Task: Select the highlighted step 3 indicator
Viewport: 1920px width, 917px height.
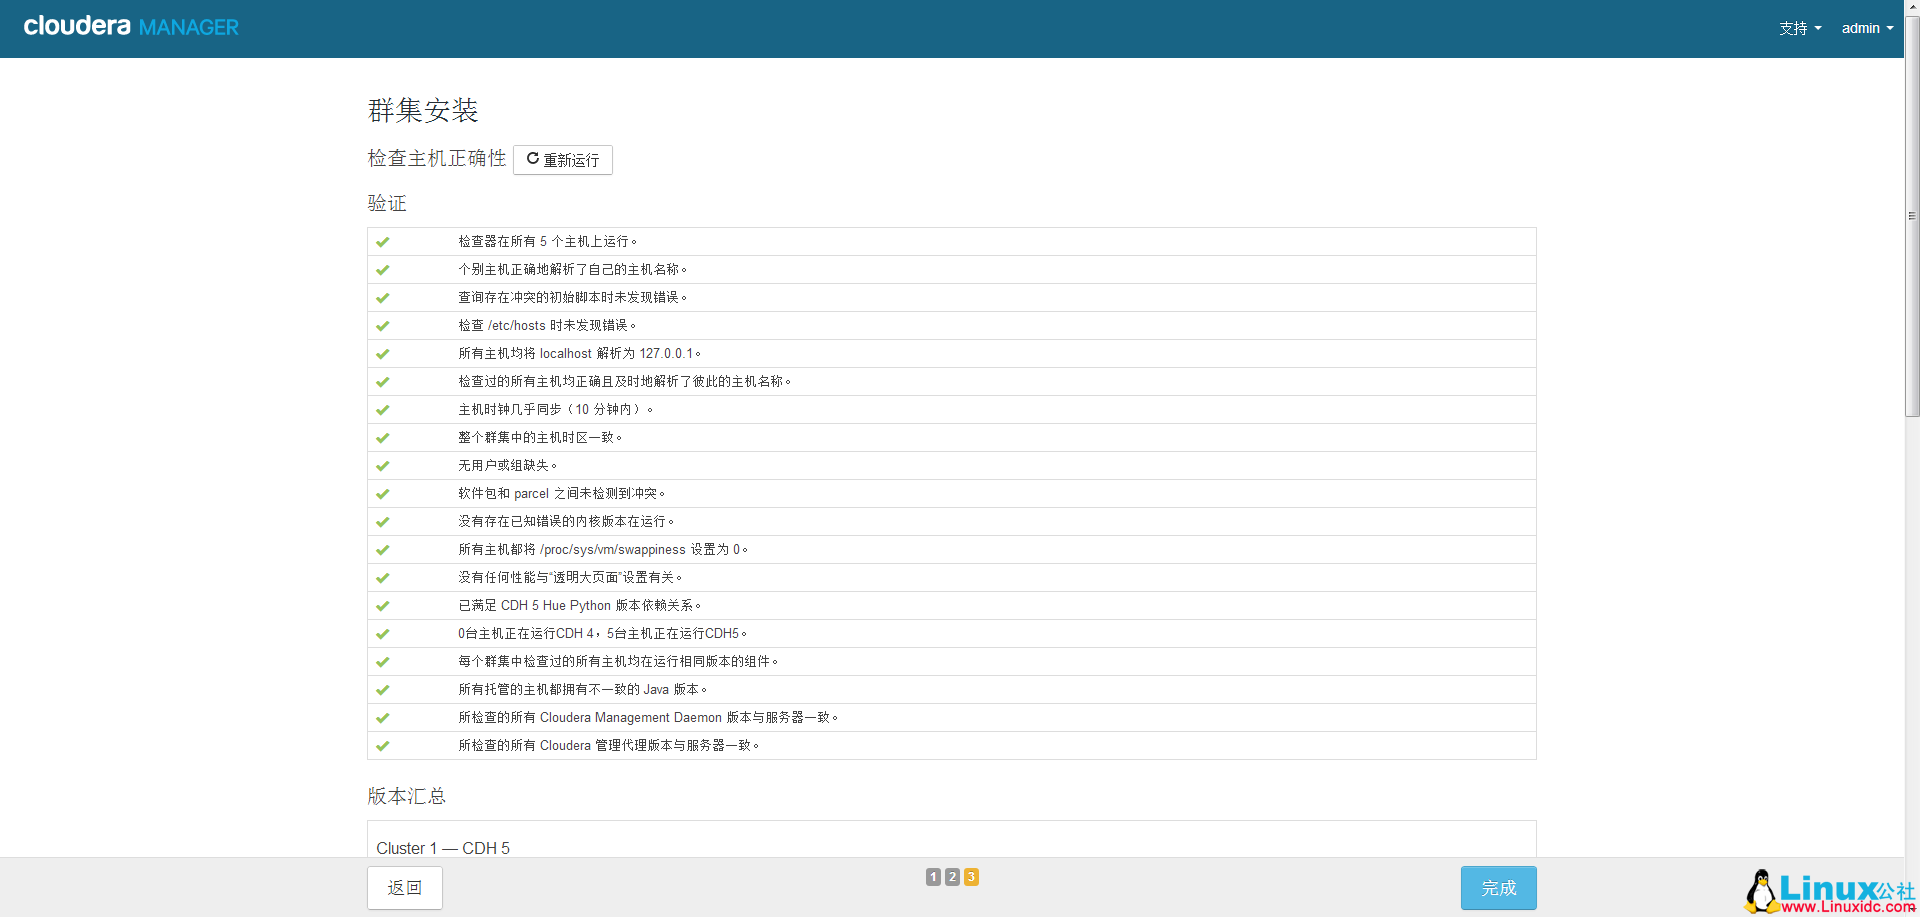Action: (x=971, y=877)
